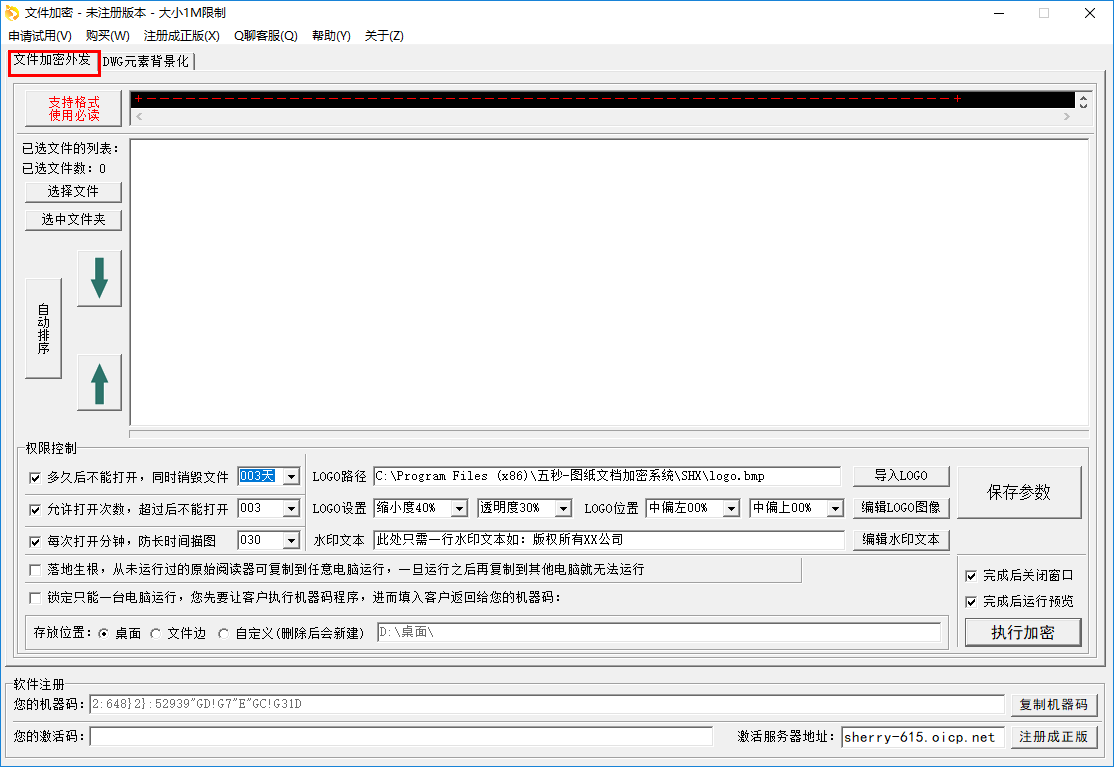Click the 水印文本 input field
Viewport: 1114px width, 767px height.
pyautogui.click(x=609, y=540)
